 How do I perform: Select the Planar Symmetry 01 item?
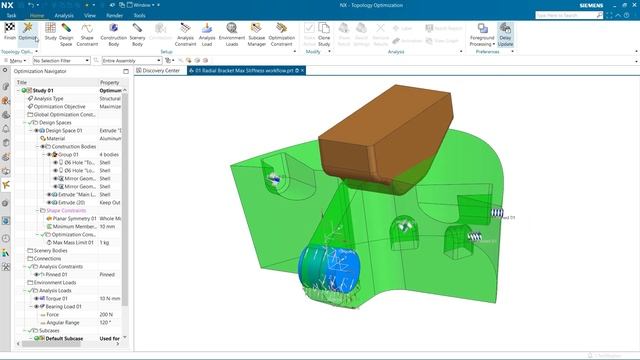(x=71, y=218)
